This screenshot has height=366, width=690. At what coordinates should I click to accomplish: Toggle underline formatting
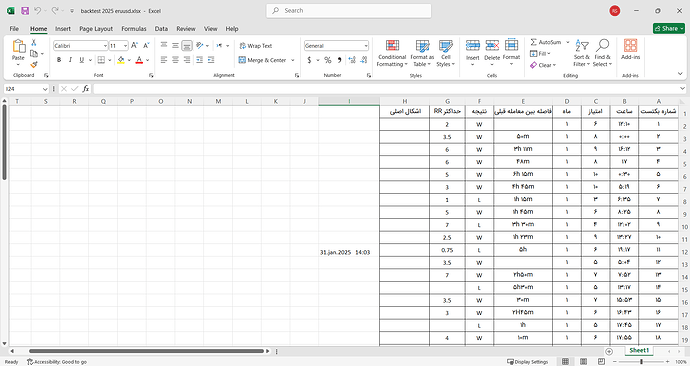point(81,60)
